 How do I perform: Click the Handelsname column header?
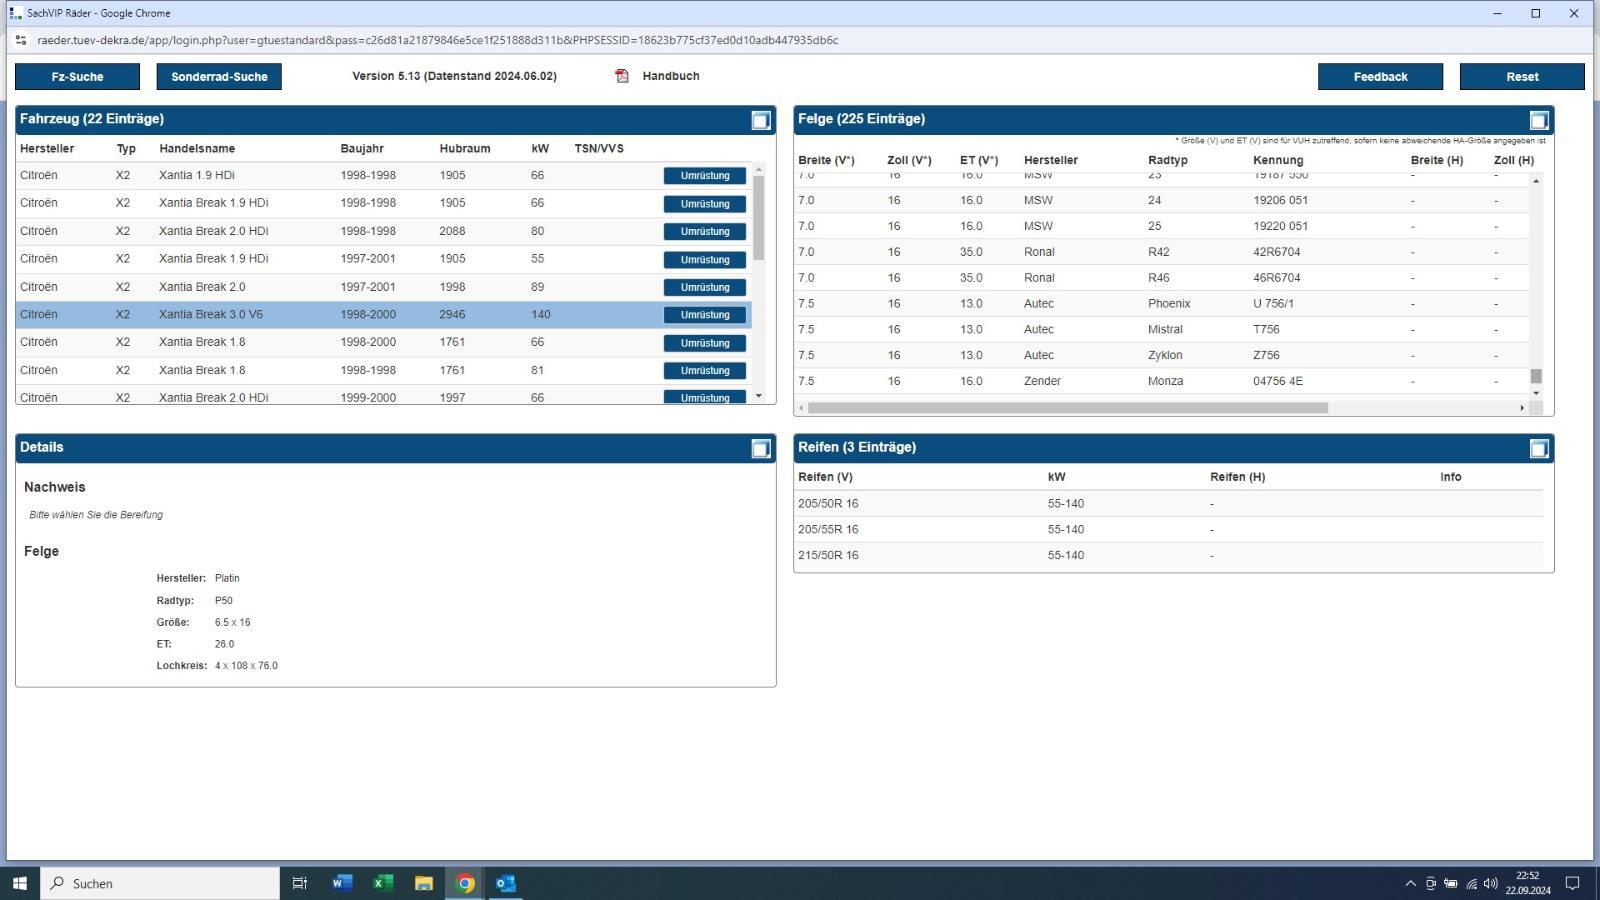point(197,149)
